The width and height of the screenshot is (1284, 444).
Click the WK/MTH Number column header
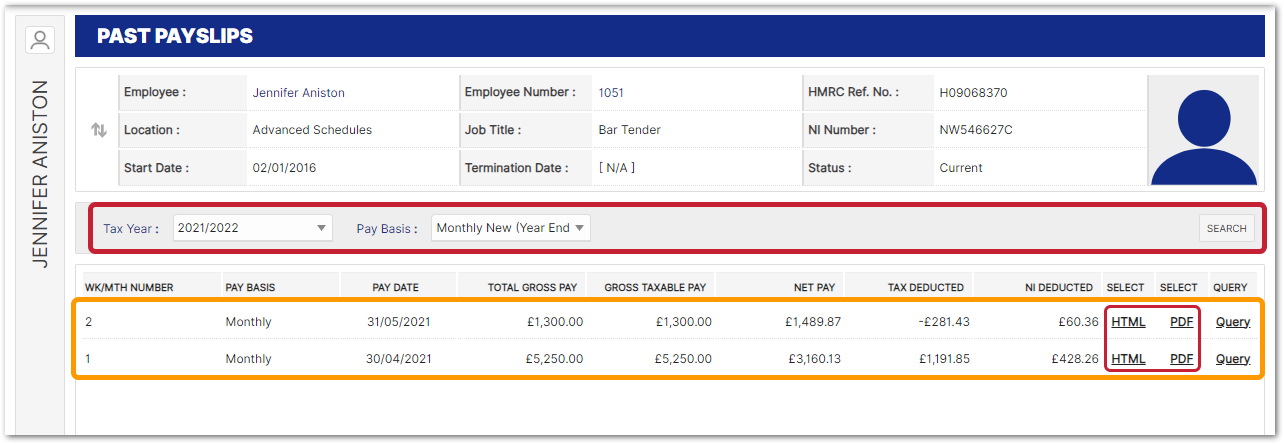pos(129,287)
